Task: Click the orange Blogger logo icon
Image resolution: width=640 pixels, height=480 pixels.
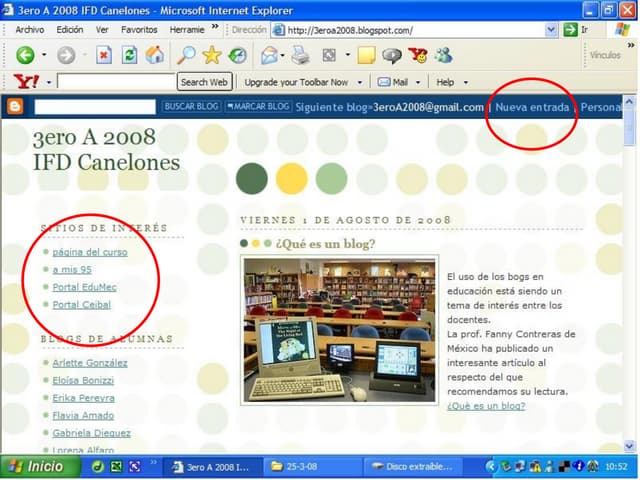Action: click(15, 106)
